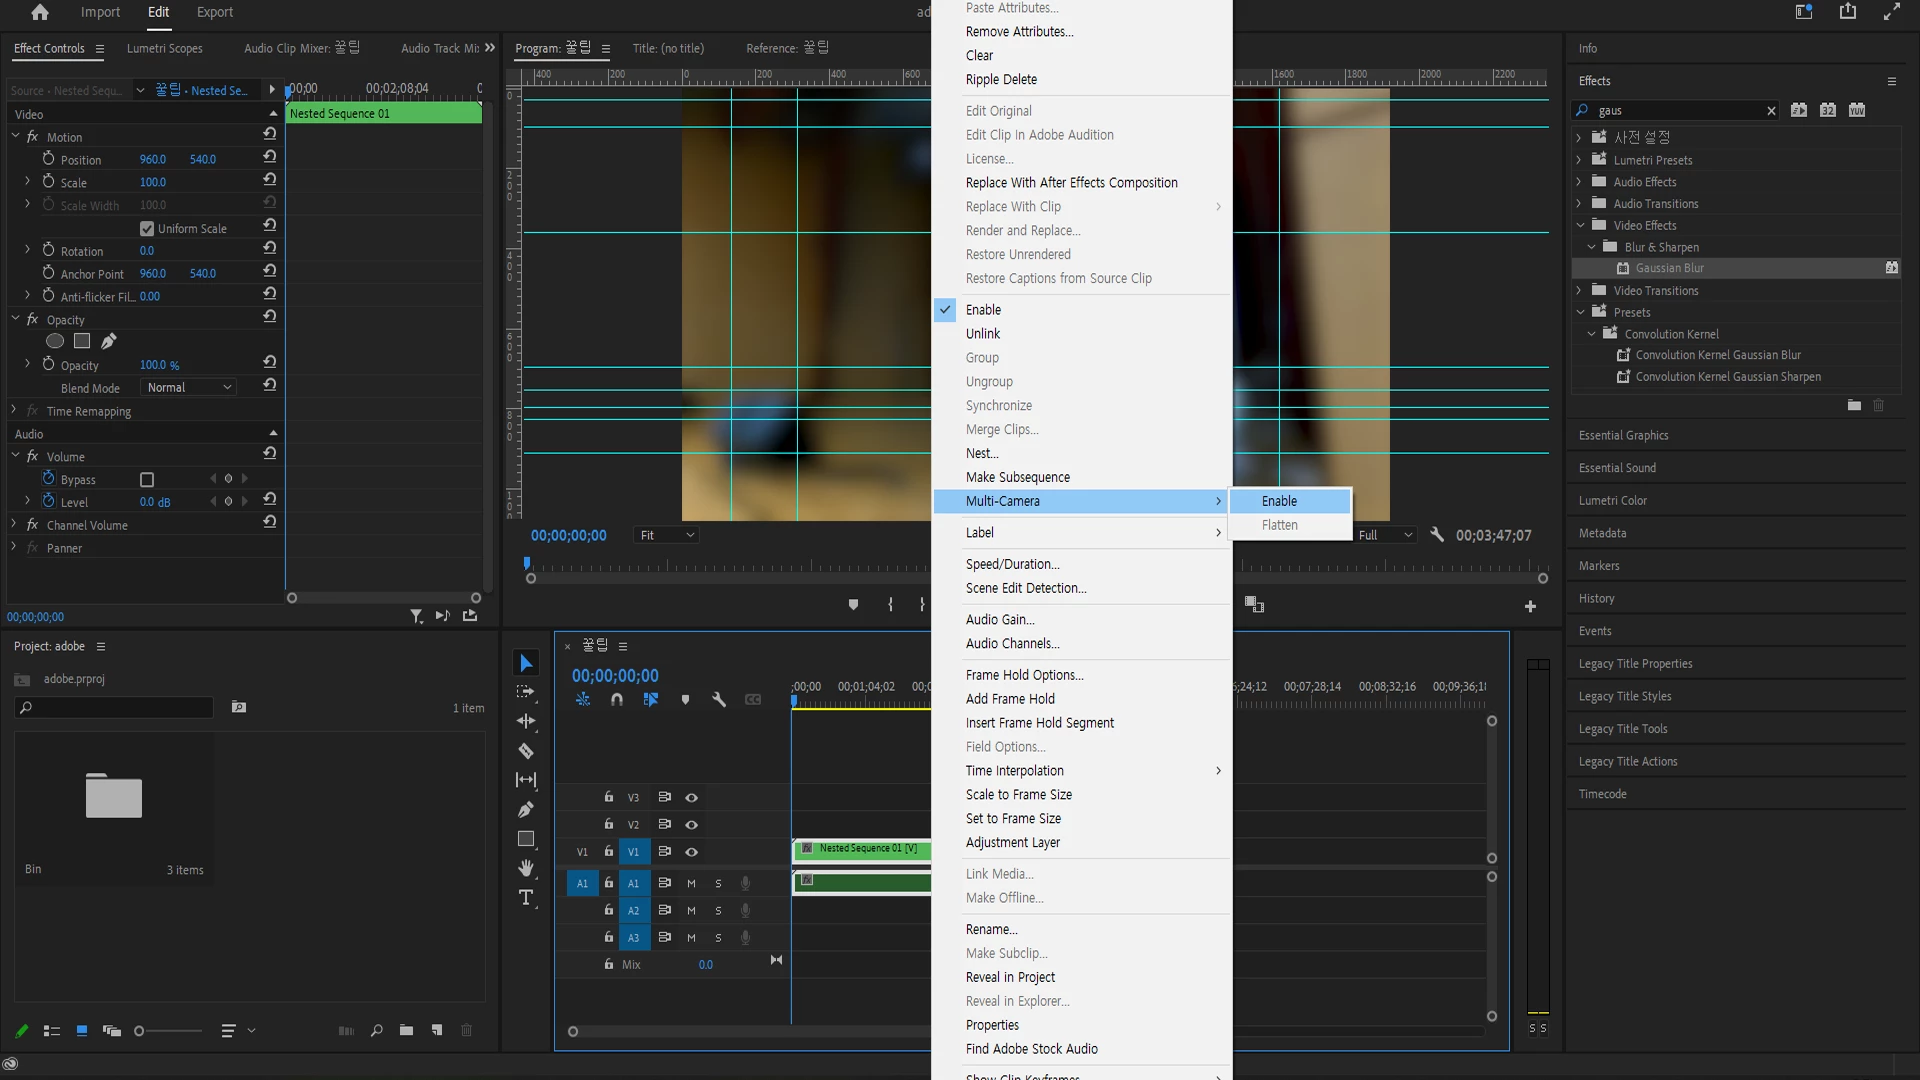Open the Blend Mode dropdown

188,388
